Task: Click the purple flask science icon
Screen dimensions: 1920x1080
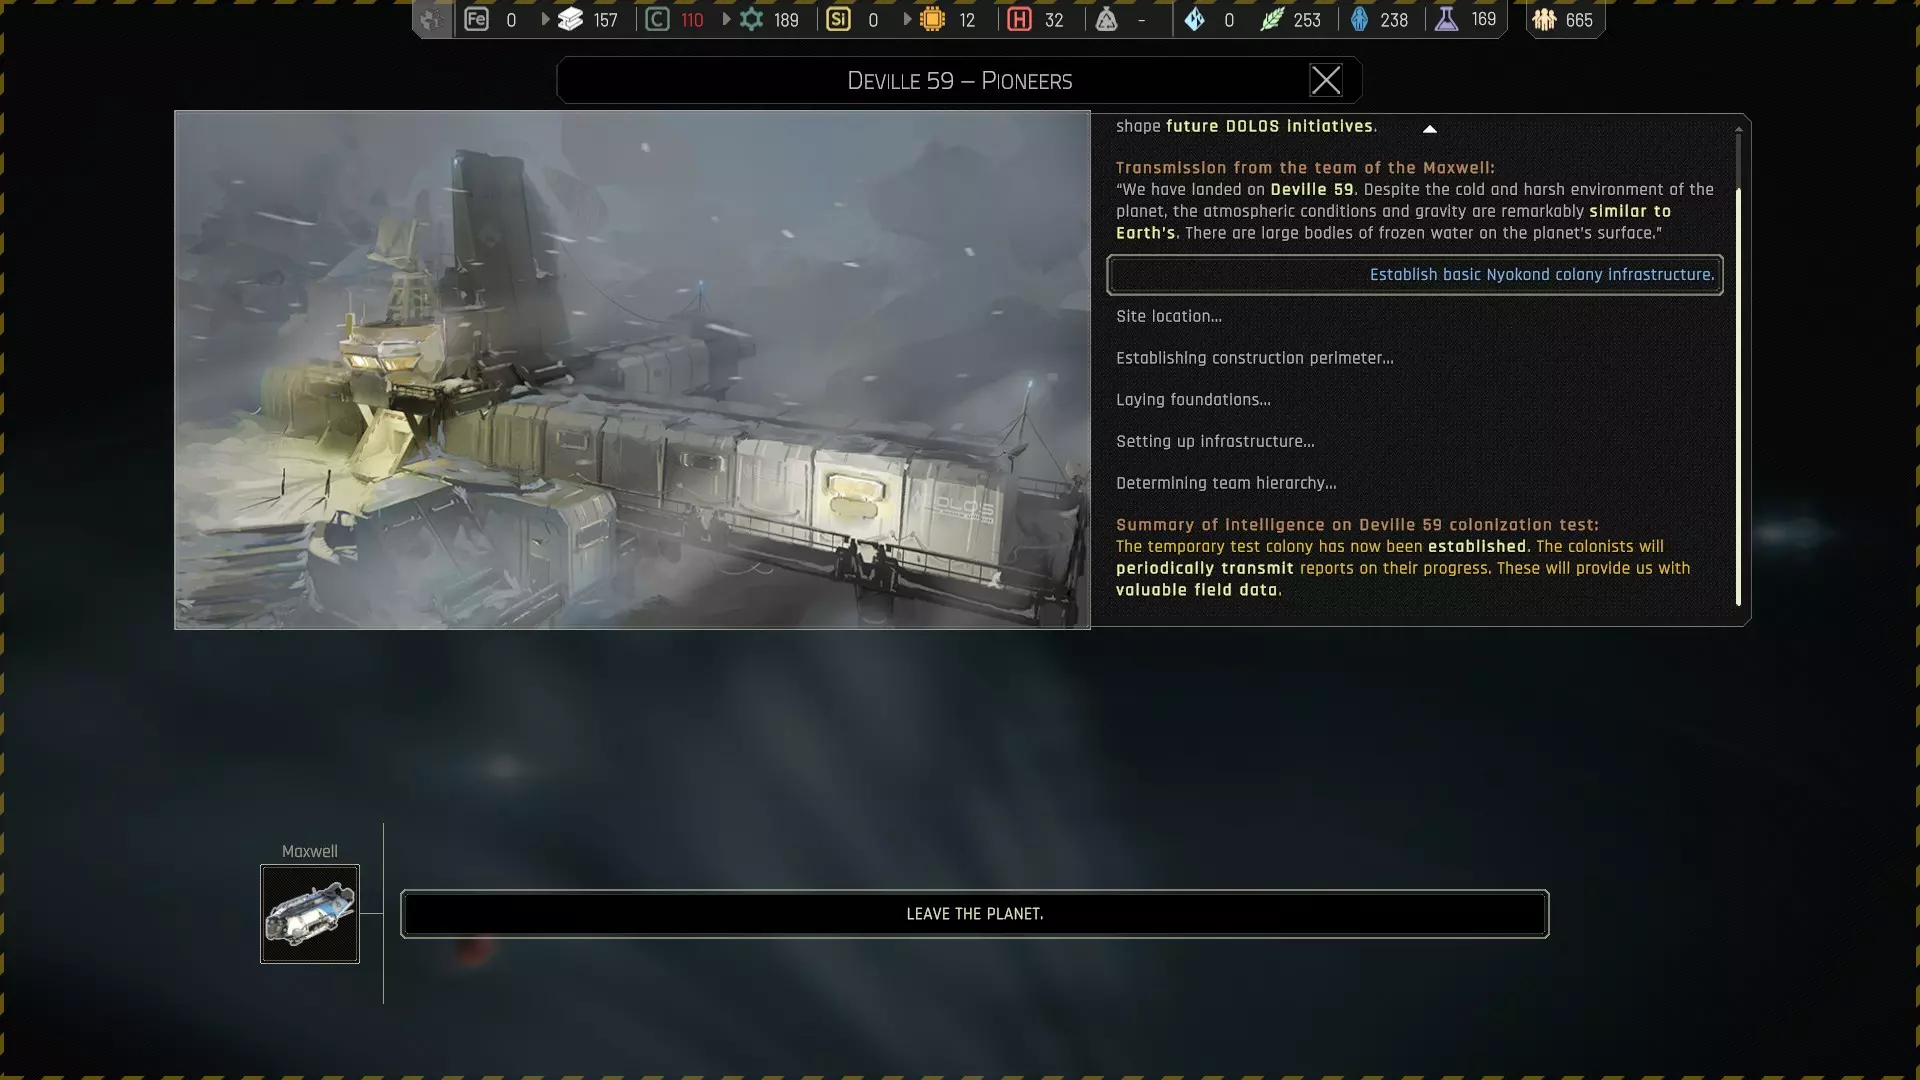Action: click(1446, 19)
